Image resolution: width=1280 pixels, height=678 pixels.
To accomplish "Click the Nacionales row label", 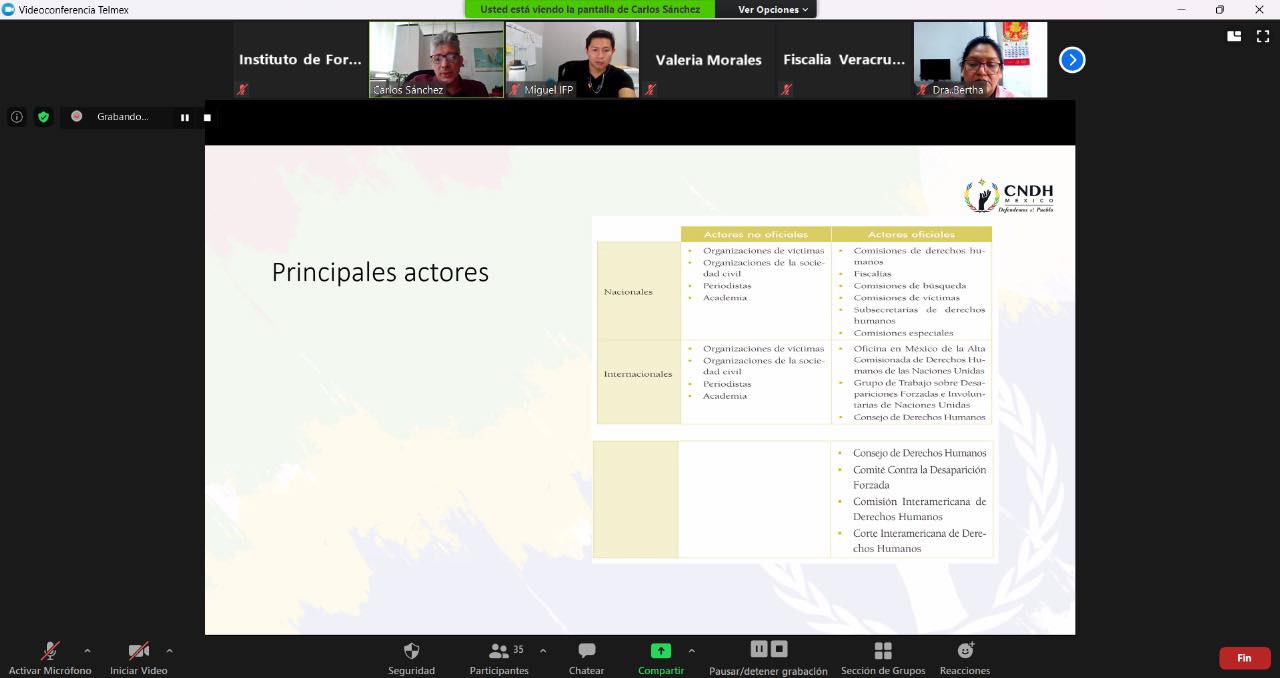I will 628,292.
